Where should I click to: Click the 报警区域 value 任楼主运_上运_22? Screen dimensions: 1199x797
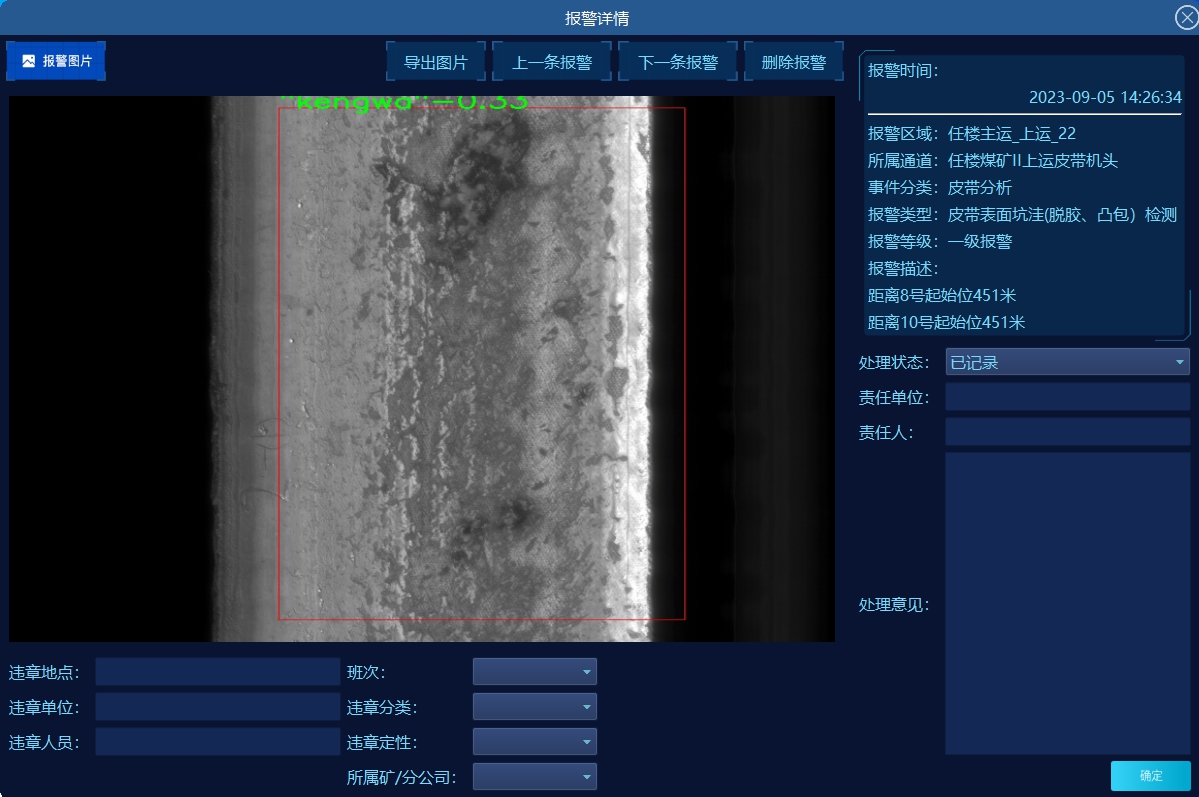1012,134
